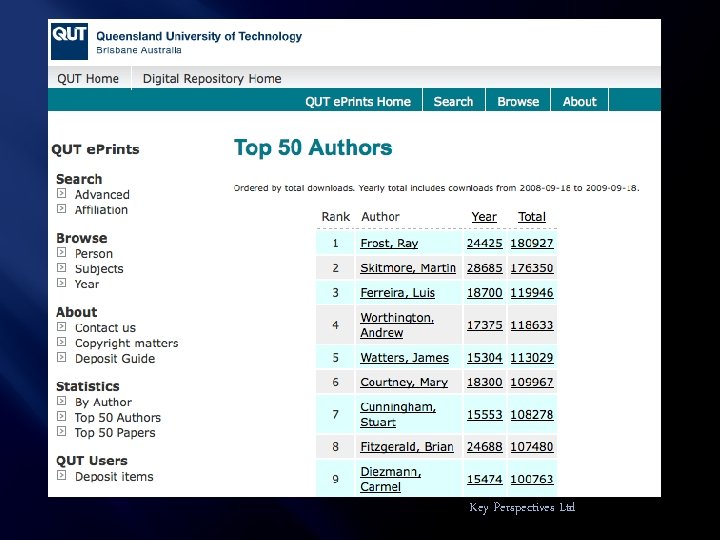Image resolution: width=720 pixels, height=540 pixels.
Task: Open Copyright matters link
Action: 127,343
